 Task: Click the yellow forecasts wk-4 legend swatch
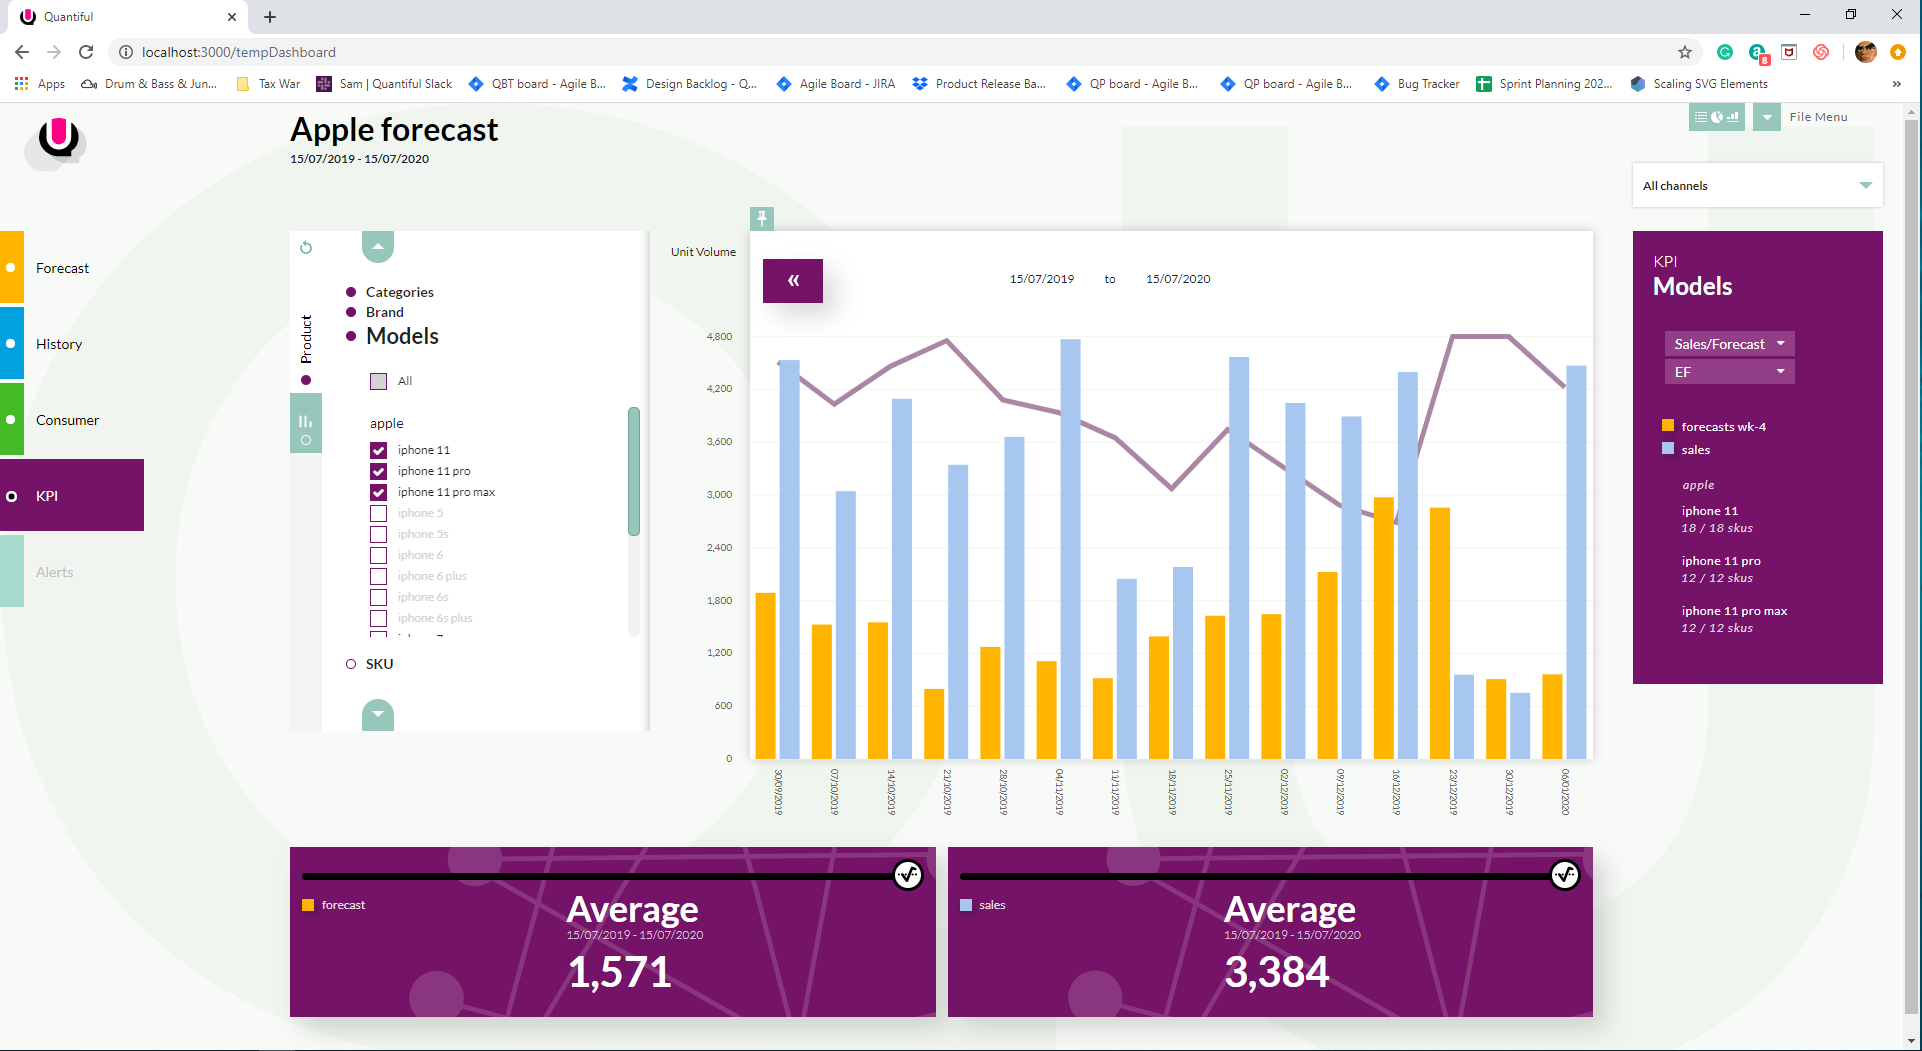click(x=1668, y=426)
